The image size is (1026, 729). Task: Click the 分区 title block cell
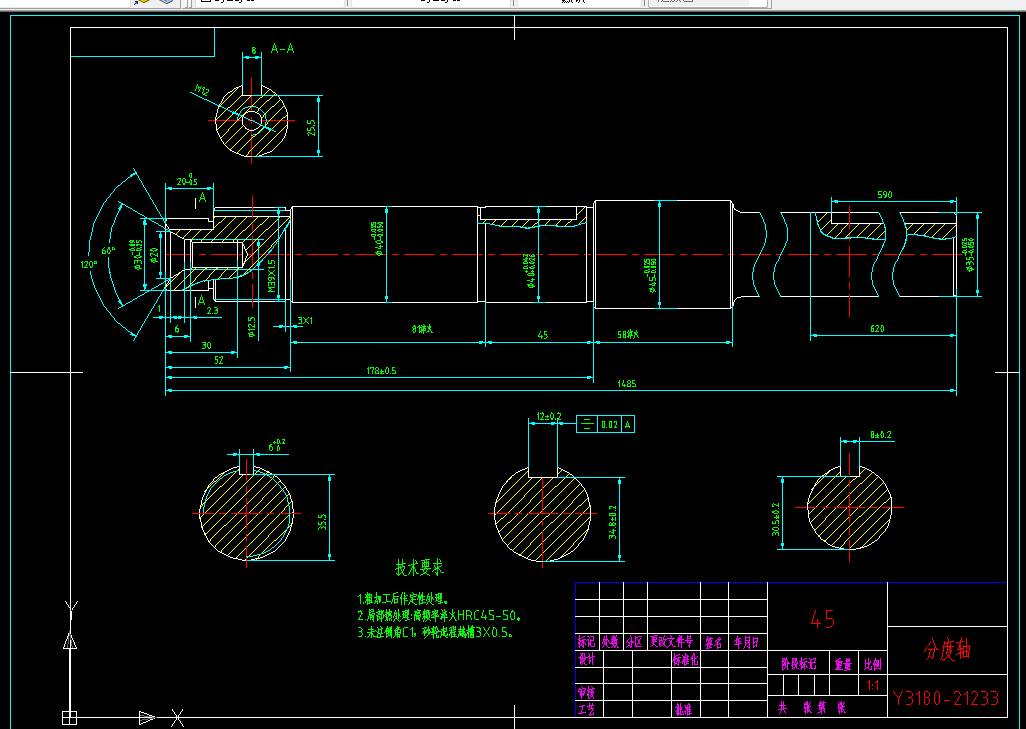click(634, 642)
